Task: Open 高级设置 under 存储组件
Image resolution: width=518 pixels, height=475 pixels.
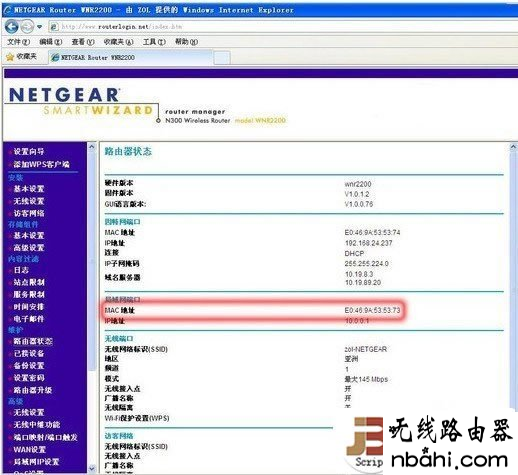Action: pos(29,248)
